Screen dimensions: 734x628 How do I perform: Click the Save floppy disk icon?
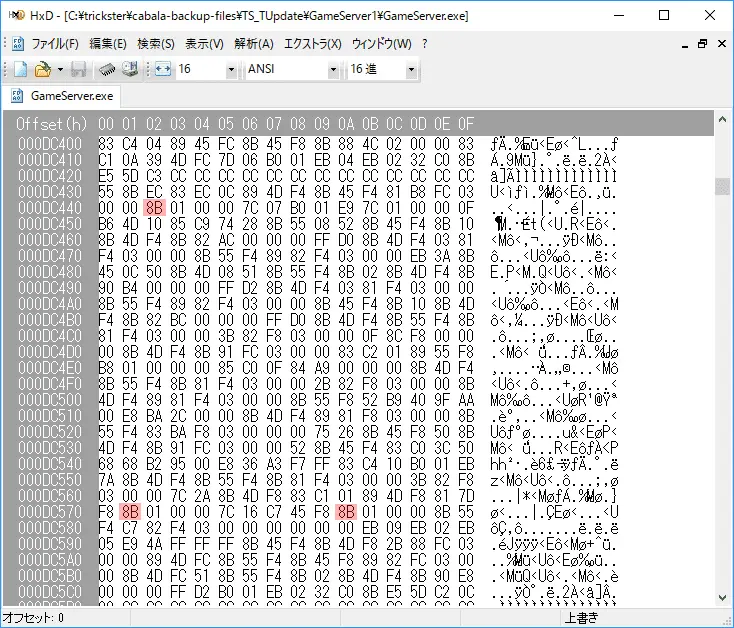pos(79,69)
